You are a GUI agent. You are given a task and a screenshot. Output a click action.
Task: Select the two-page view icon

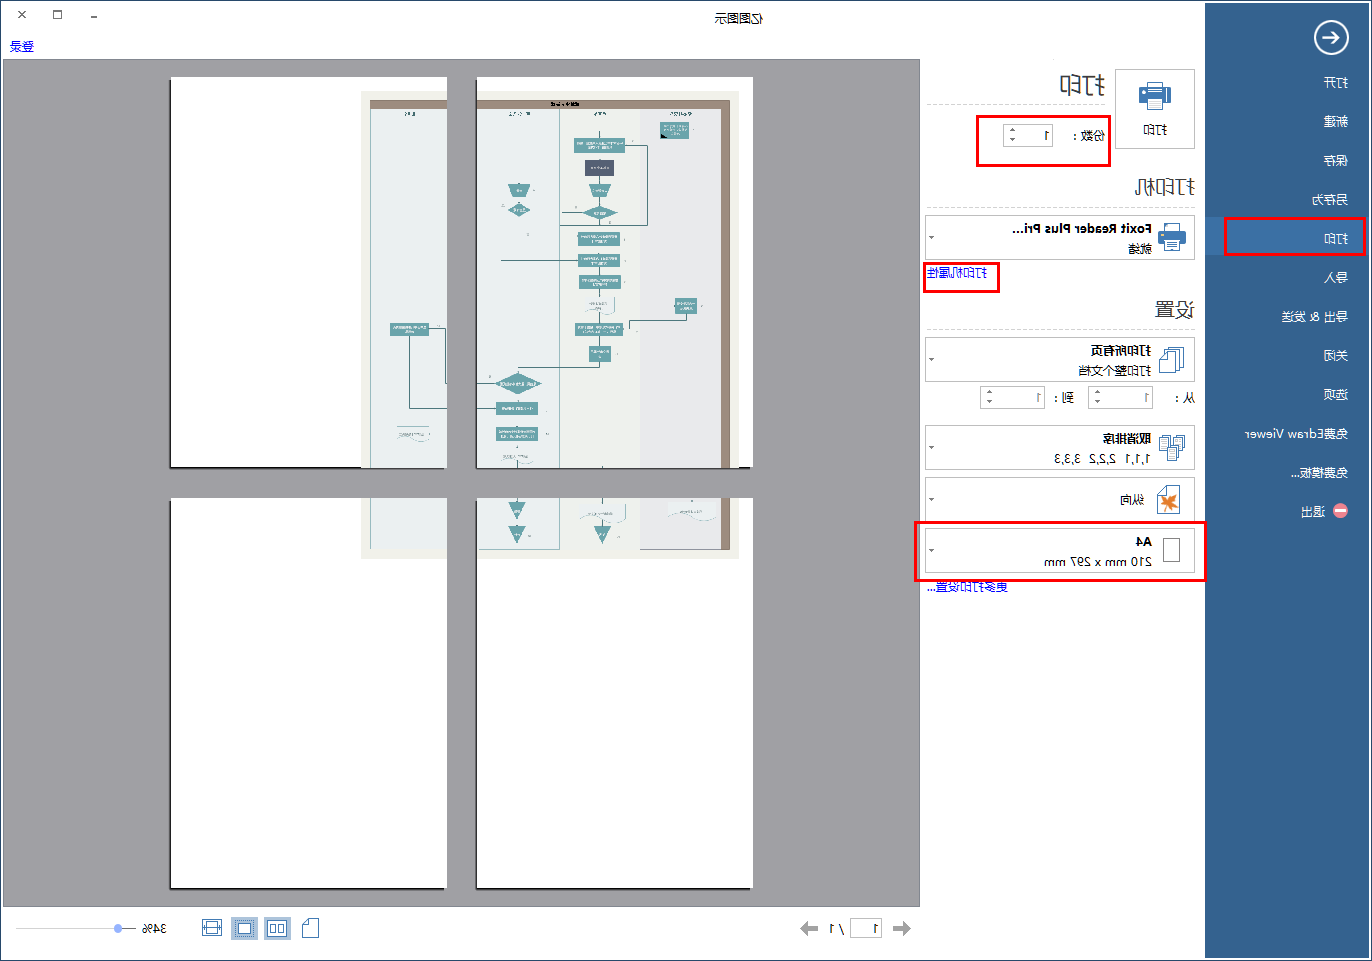pyautogui.click(x=277, y=928)
